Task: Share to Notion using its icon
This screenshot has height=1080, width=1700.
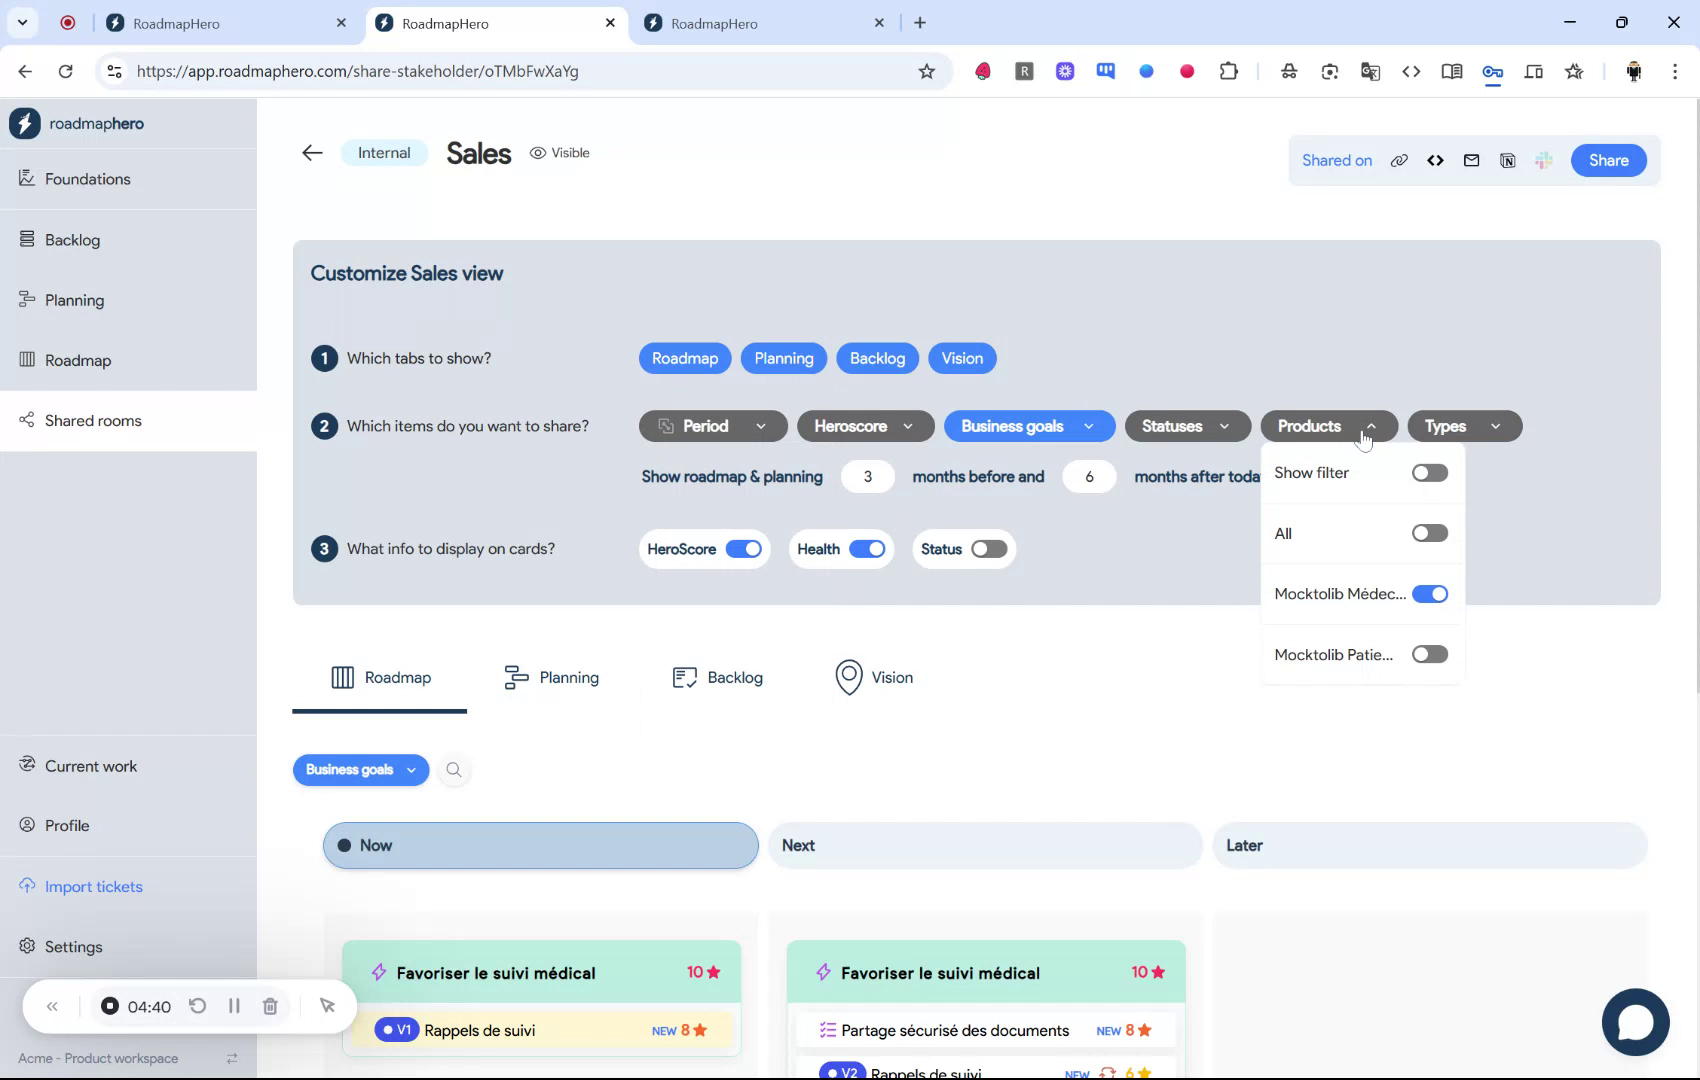Action: click(1507, 160)
